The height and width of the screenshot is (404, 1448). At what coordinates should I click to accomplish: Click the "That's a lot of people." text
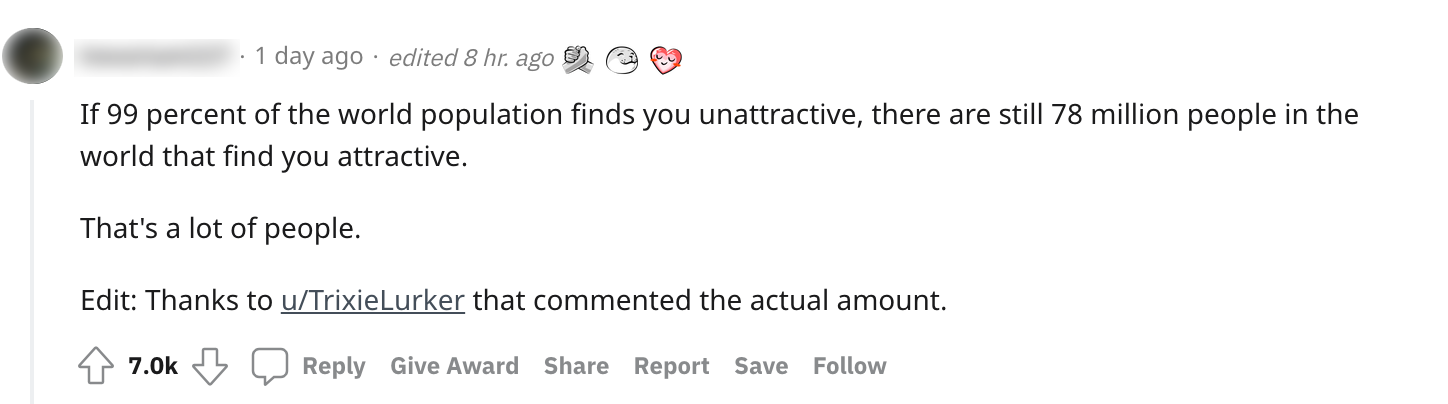(x=220, y=229)
